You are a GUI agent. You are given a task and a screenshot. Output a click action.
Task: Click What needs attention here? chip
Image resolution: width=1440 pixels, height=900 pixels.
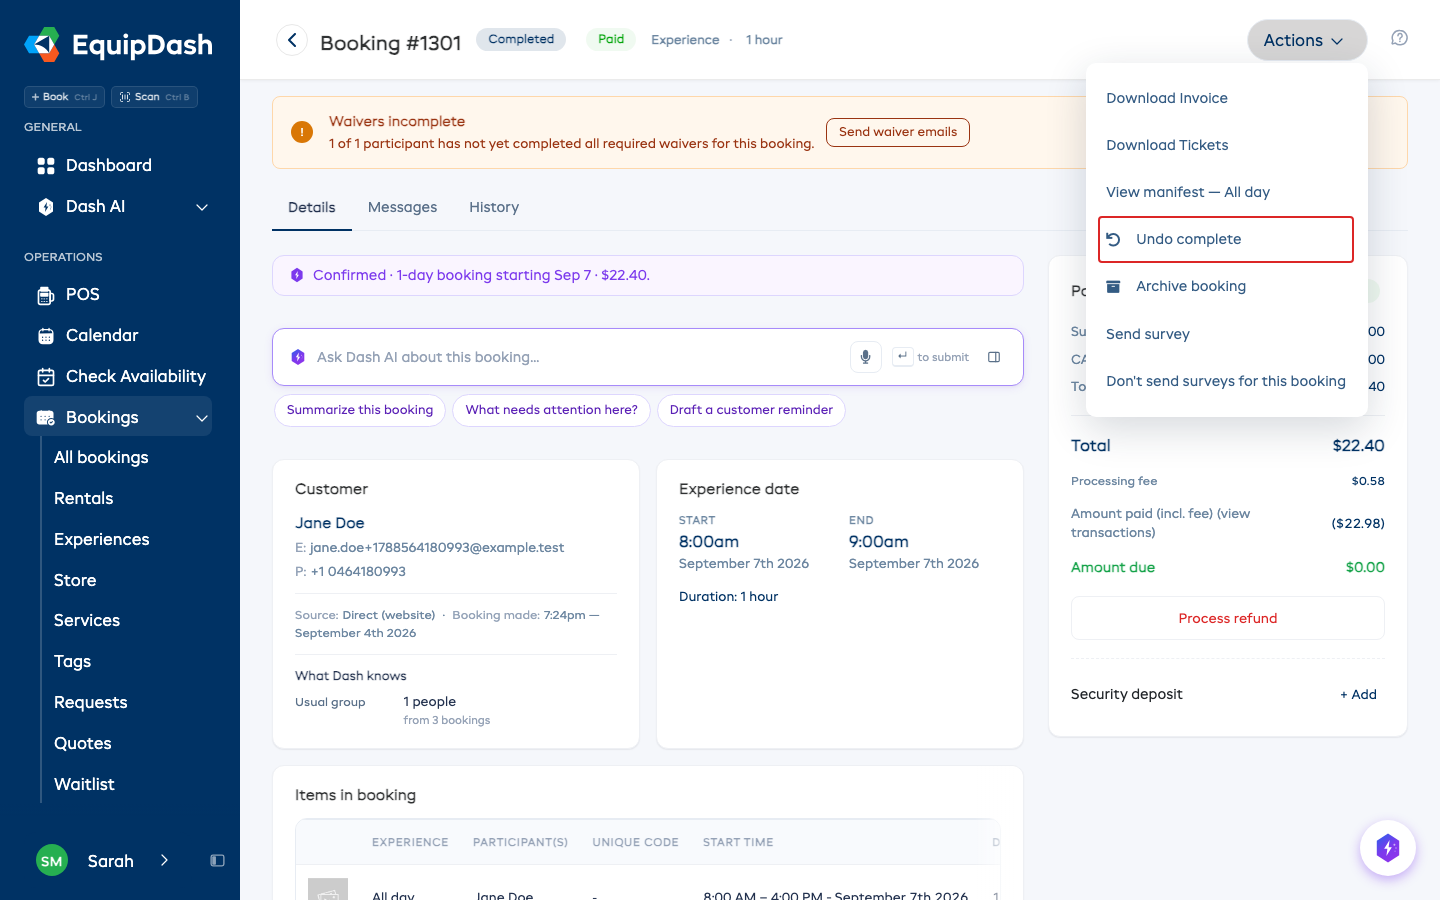coord(552,410)
